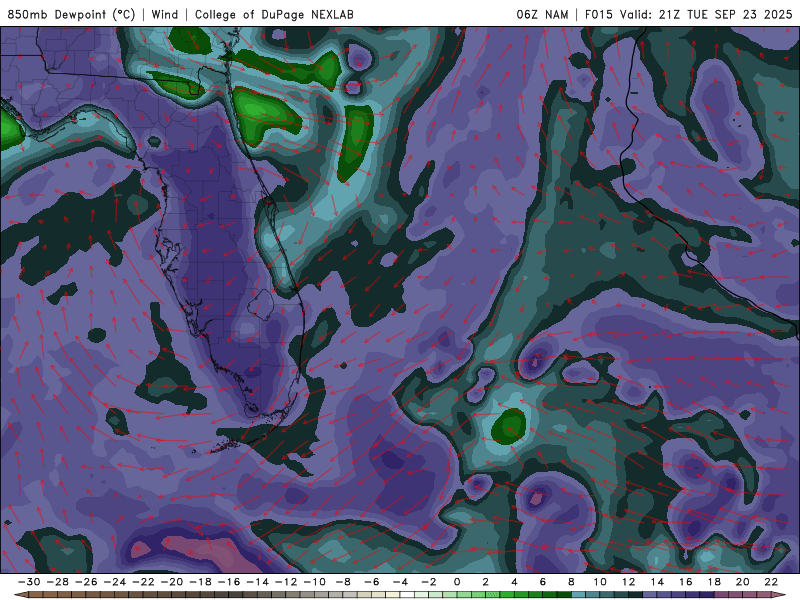Click the 20 label on the color scale

pos(743,582)
